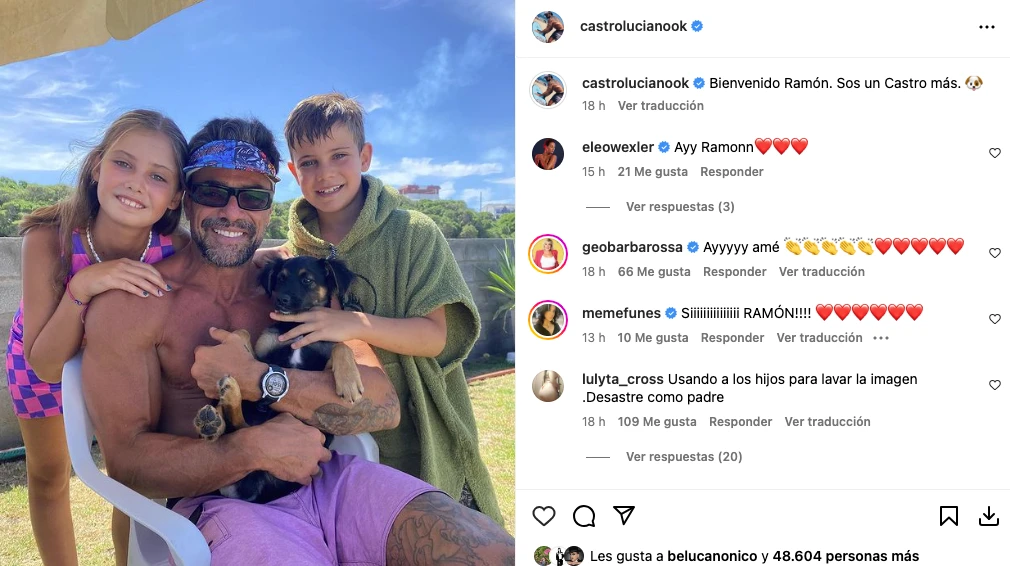Screen dimensions: 1010x566
Task: Click the download arrow icon
Action: 989,516
